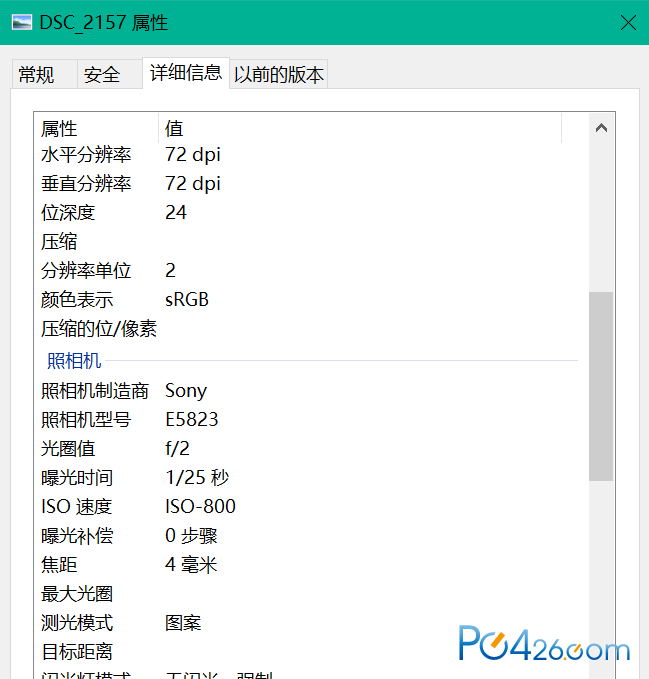Click the 72 dpi value for 垂直分辨率

193,184
